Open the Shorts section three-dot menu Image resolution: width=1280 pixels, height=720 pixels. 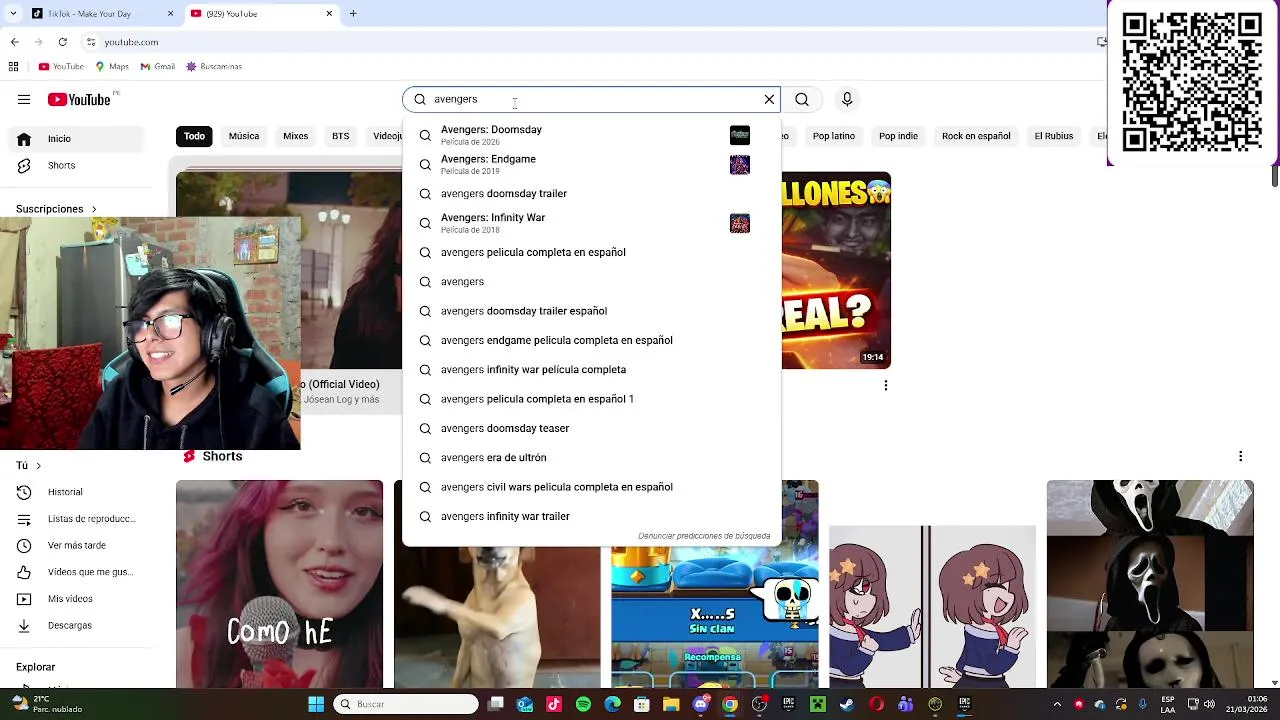click(x=1240, y=456)
